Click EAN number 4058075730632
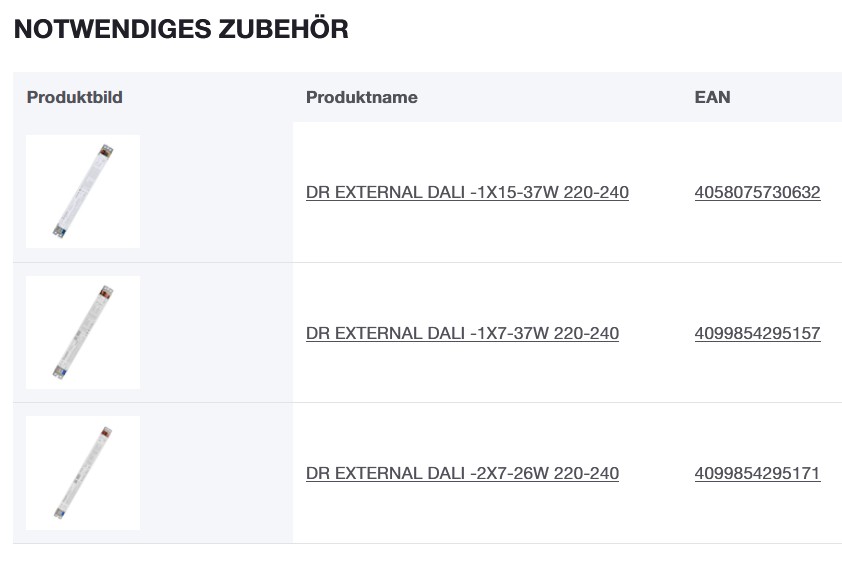This screenshot has height=563, width=842. (757, 193)
